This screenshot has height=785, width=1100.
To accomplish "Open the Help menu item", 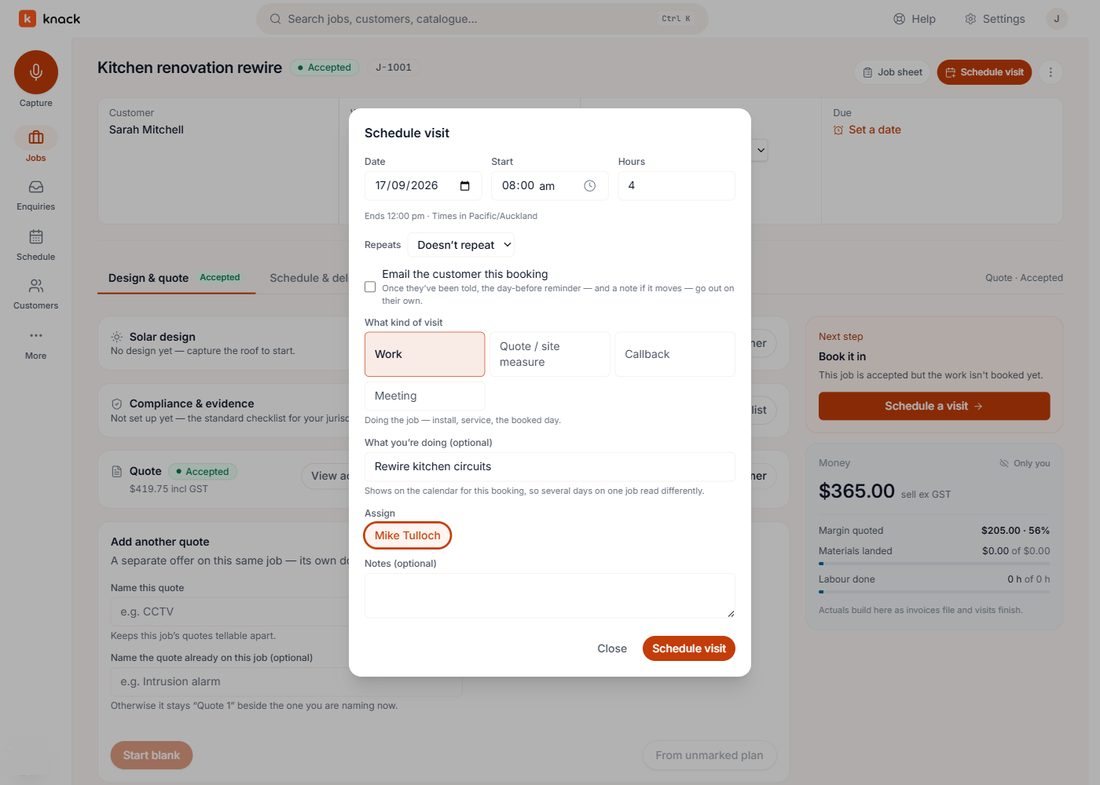I will click(914, 19).
